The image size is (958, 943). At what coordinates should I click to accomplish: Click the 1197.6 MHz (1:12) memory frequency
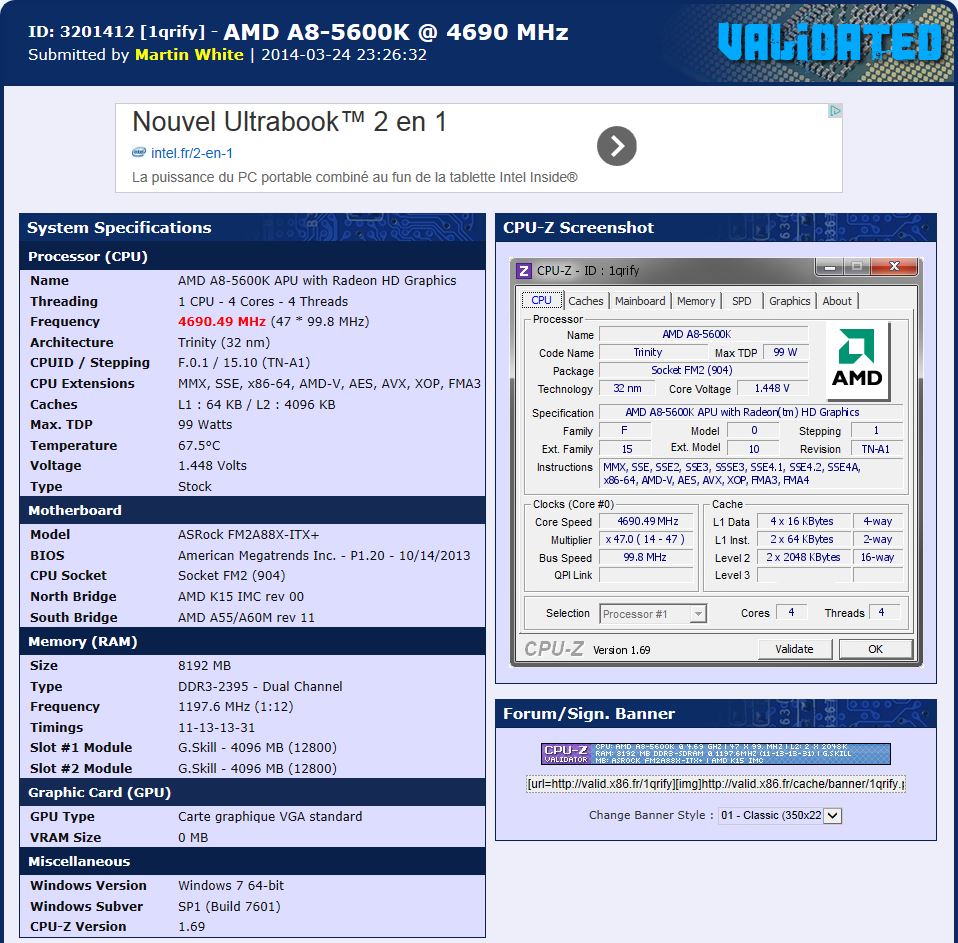[235, 706]
